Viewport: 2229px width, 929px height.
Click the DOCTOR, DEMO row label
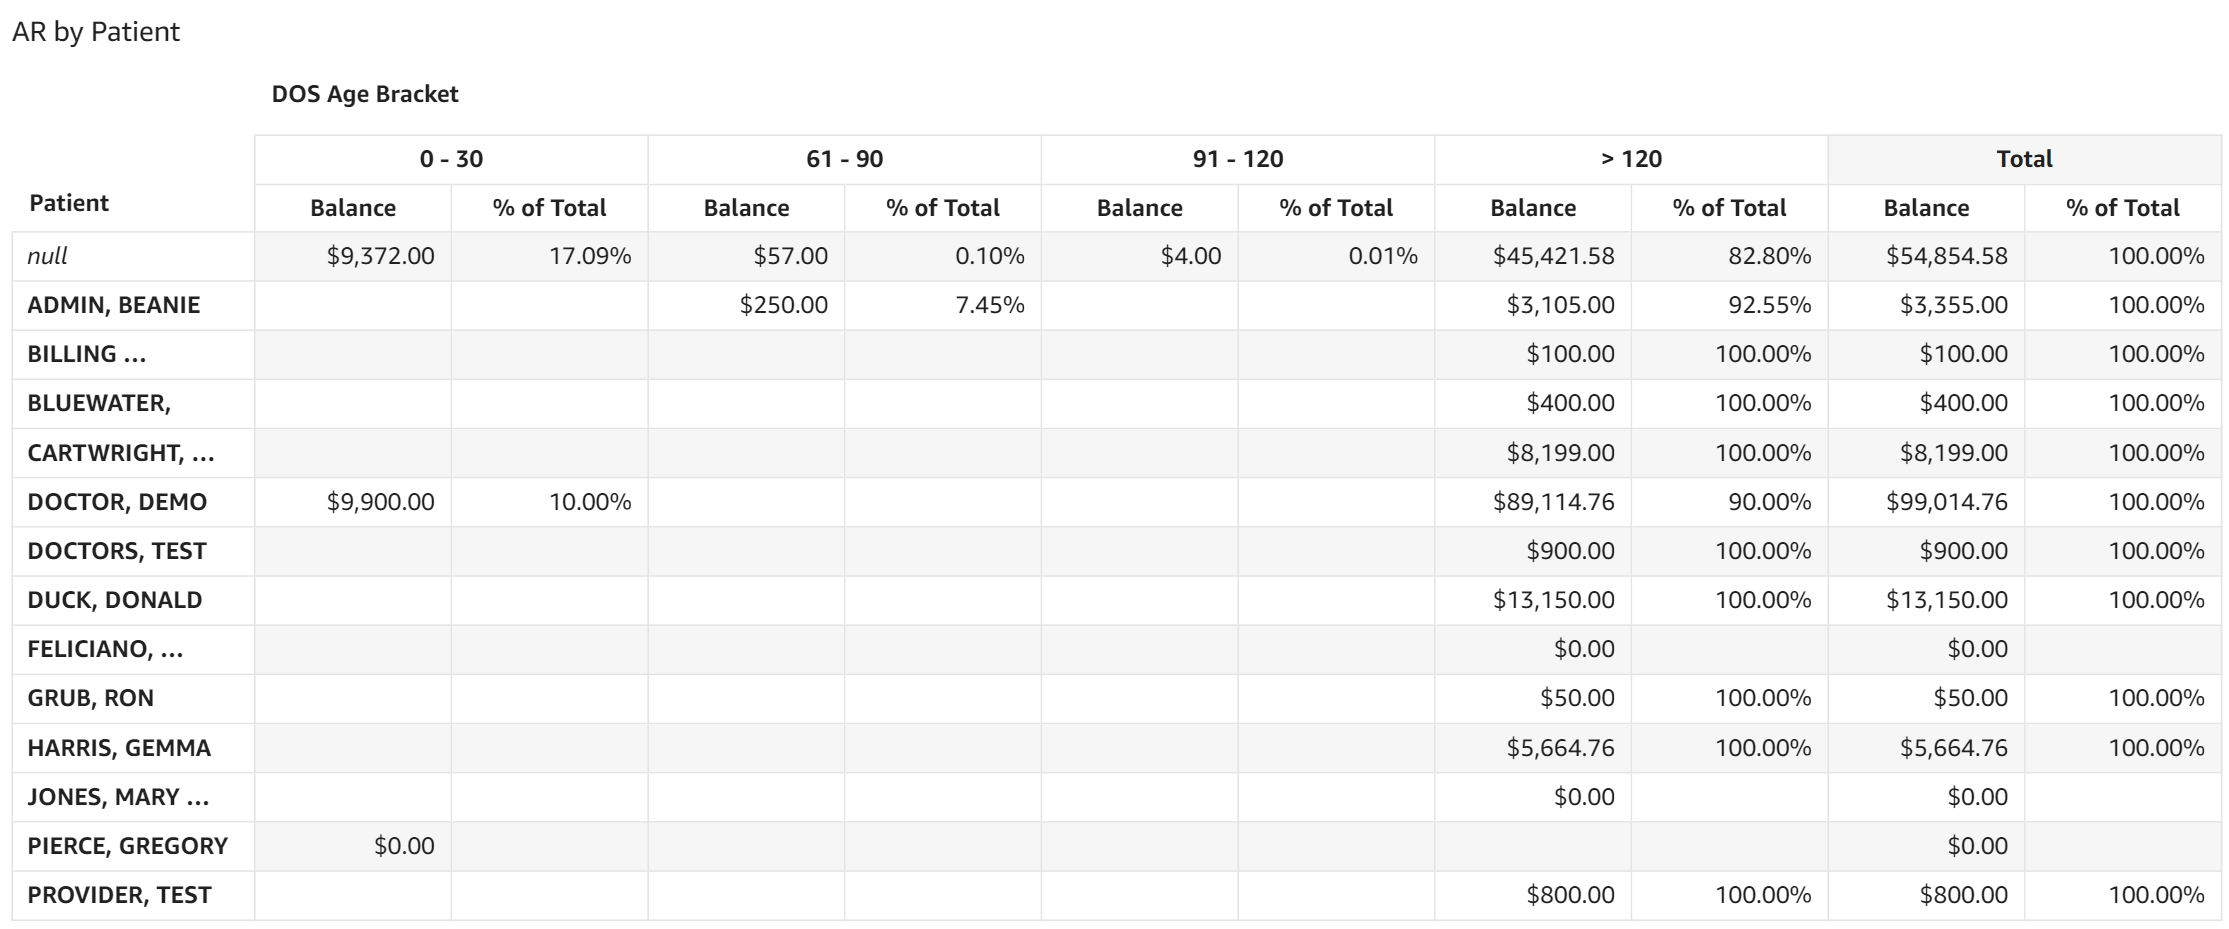click(117, 502)
